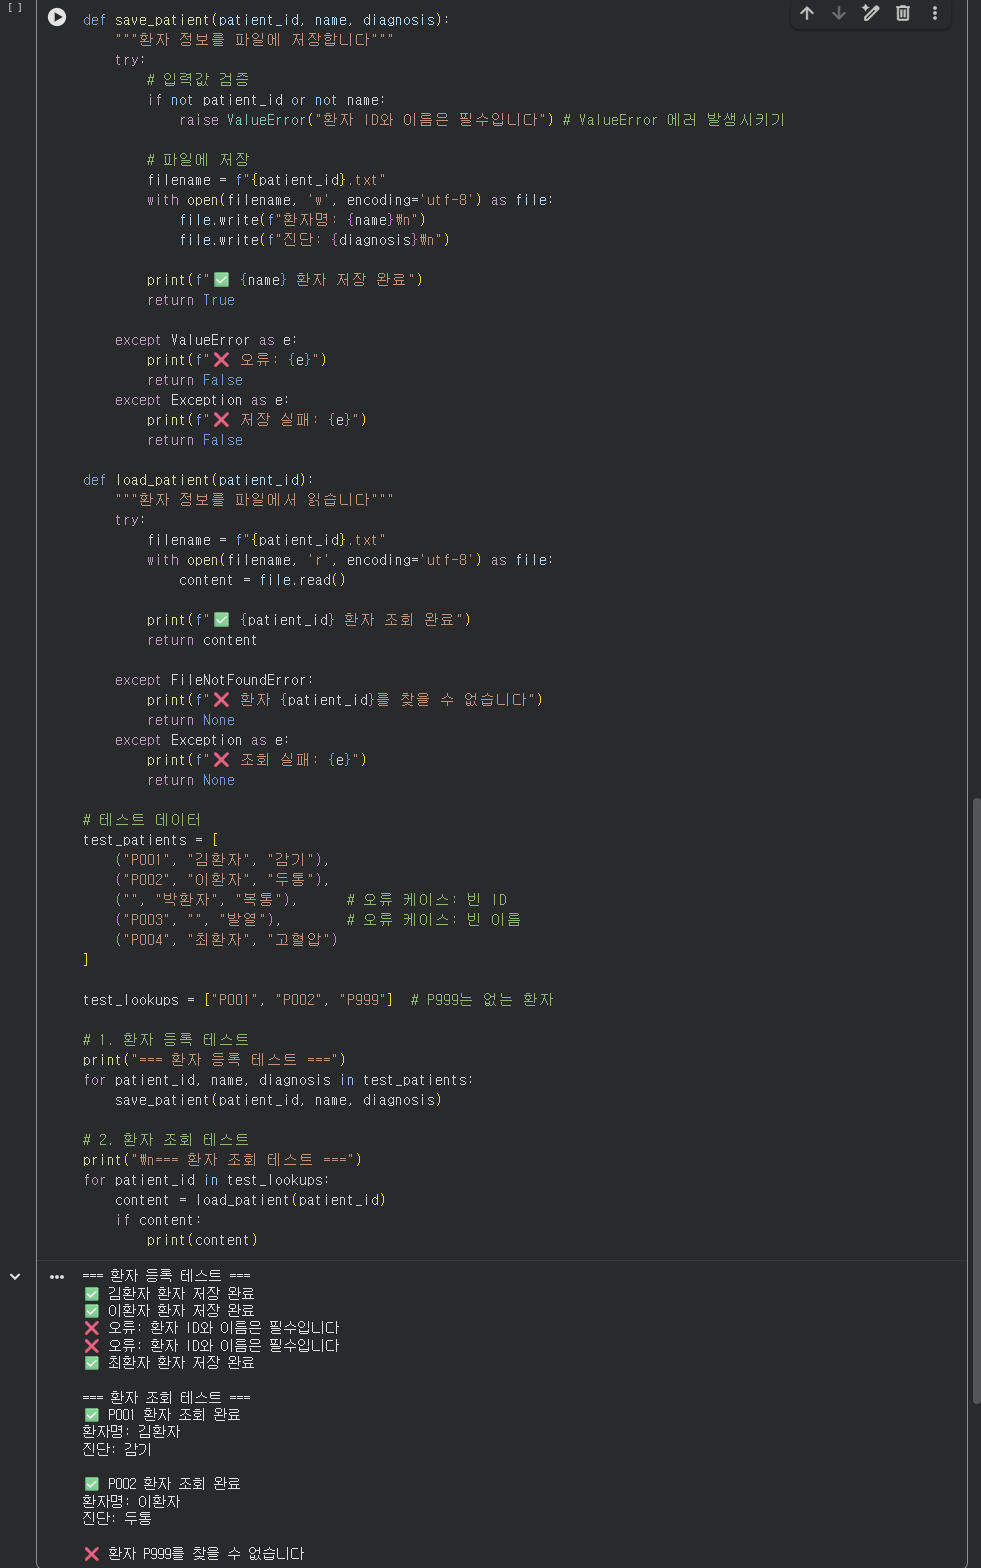Click 'P001 환자 조회 완료' output line
This screenshot has width=981, height=1568.
162,1415
